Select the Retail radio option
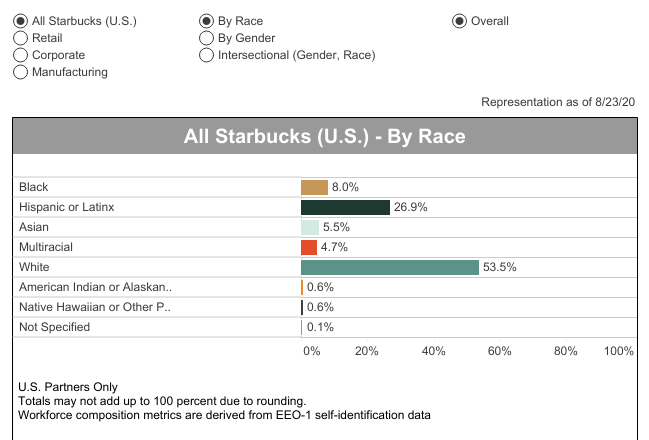Viewport: 649px width, 440px height. point(21,38)
